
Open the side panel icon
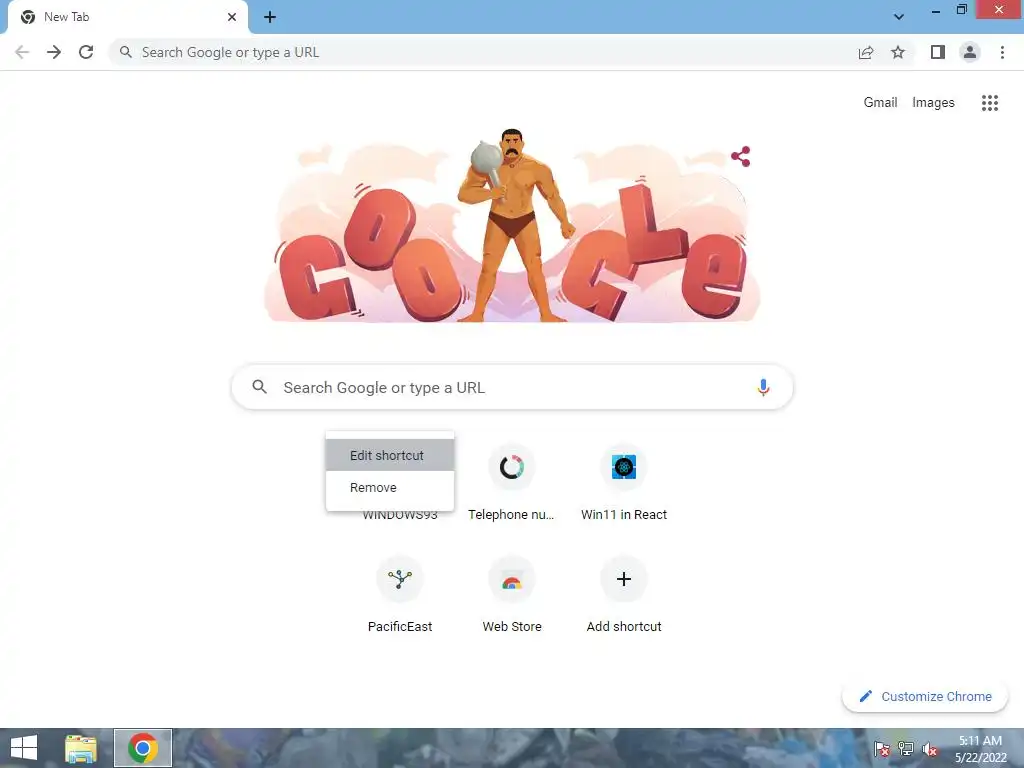[x=938, y=52]
